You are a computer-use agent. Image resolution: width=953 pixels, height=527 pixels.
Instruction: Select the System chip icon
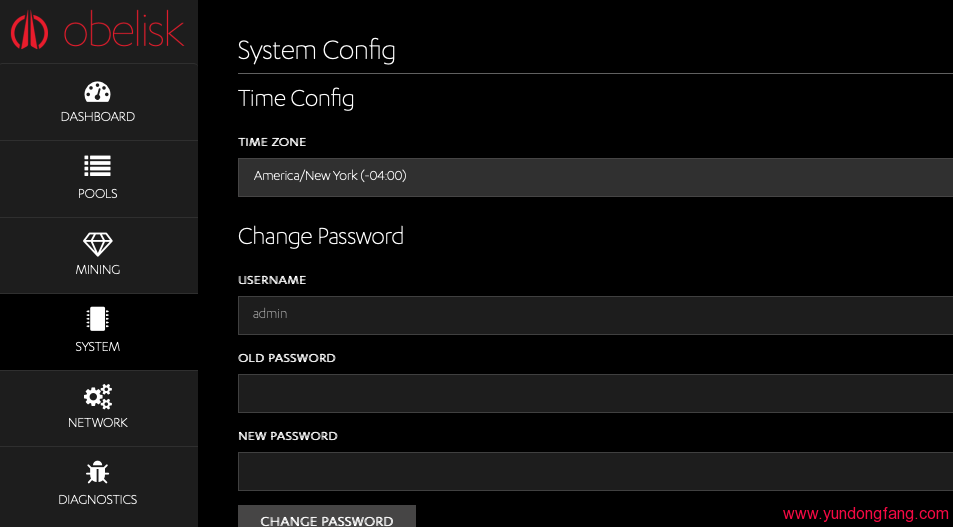coord(98,319)
